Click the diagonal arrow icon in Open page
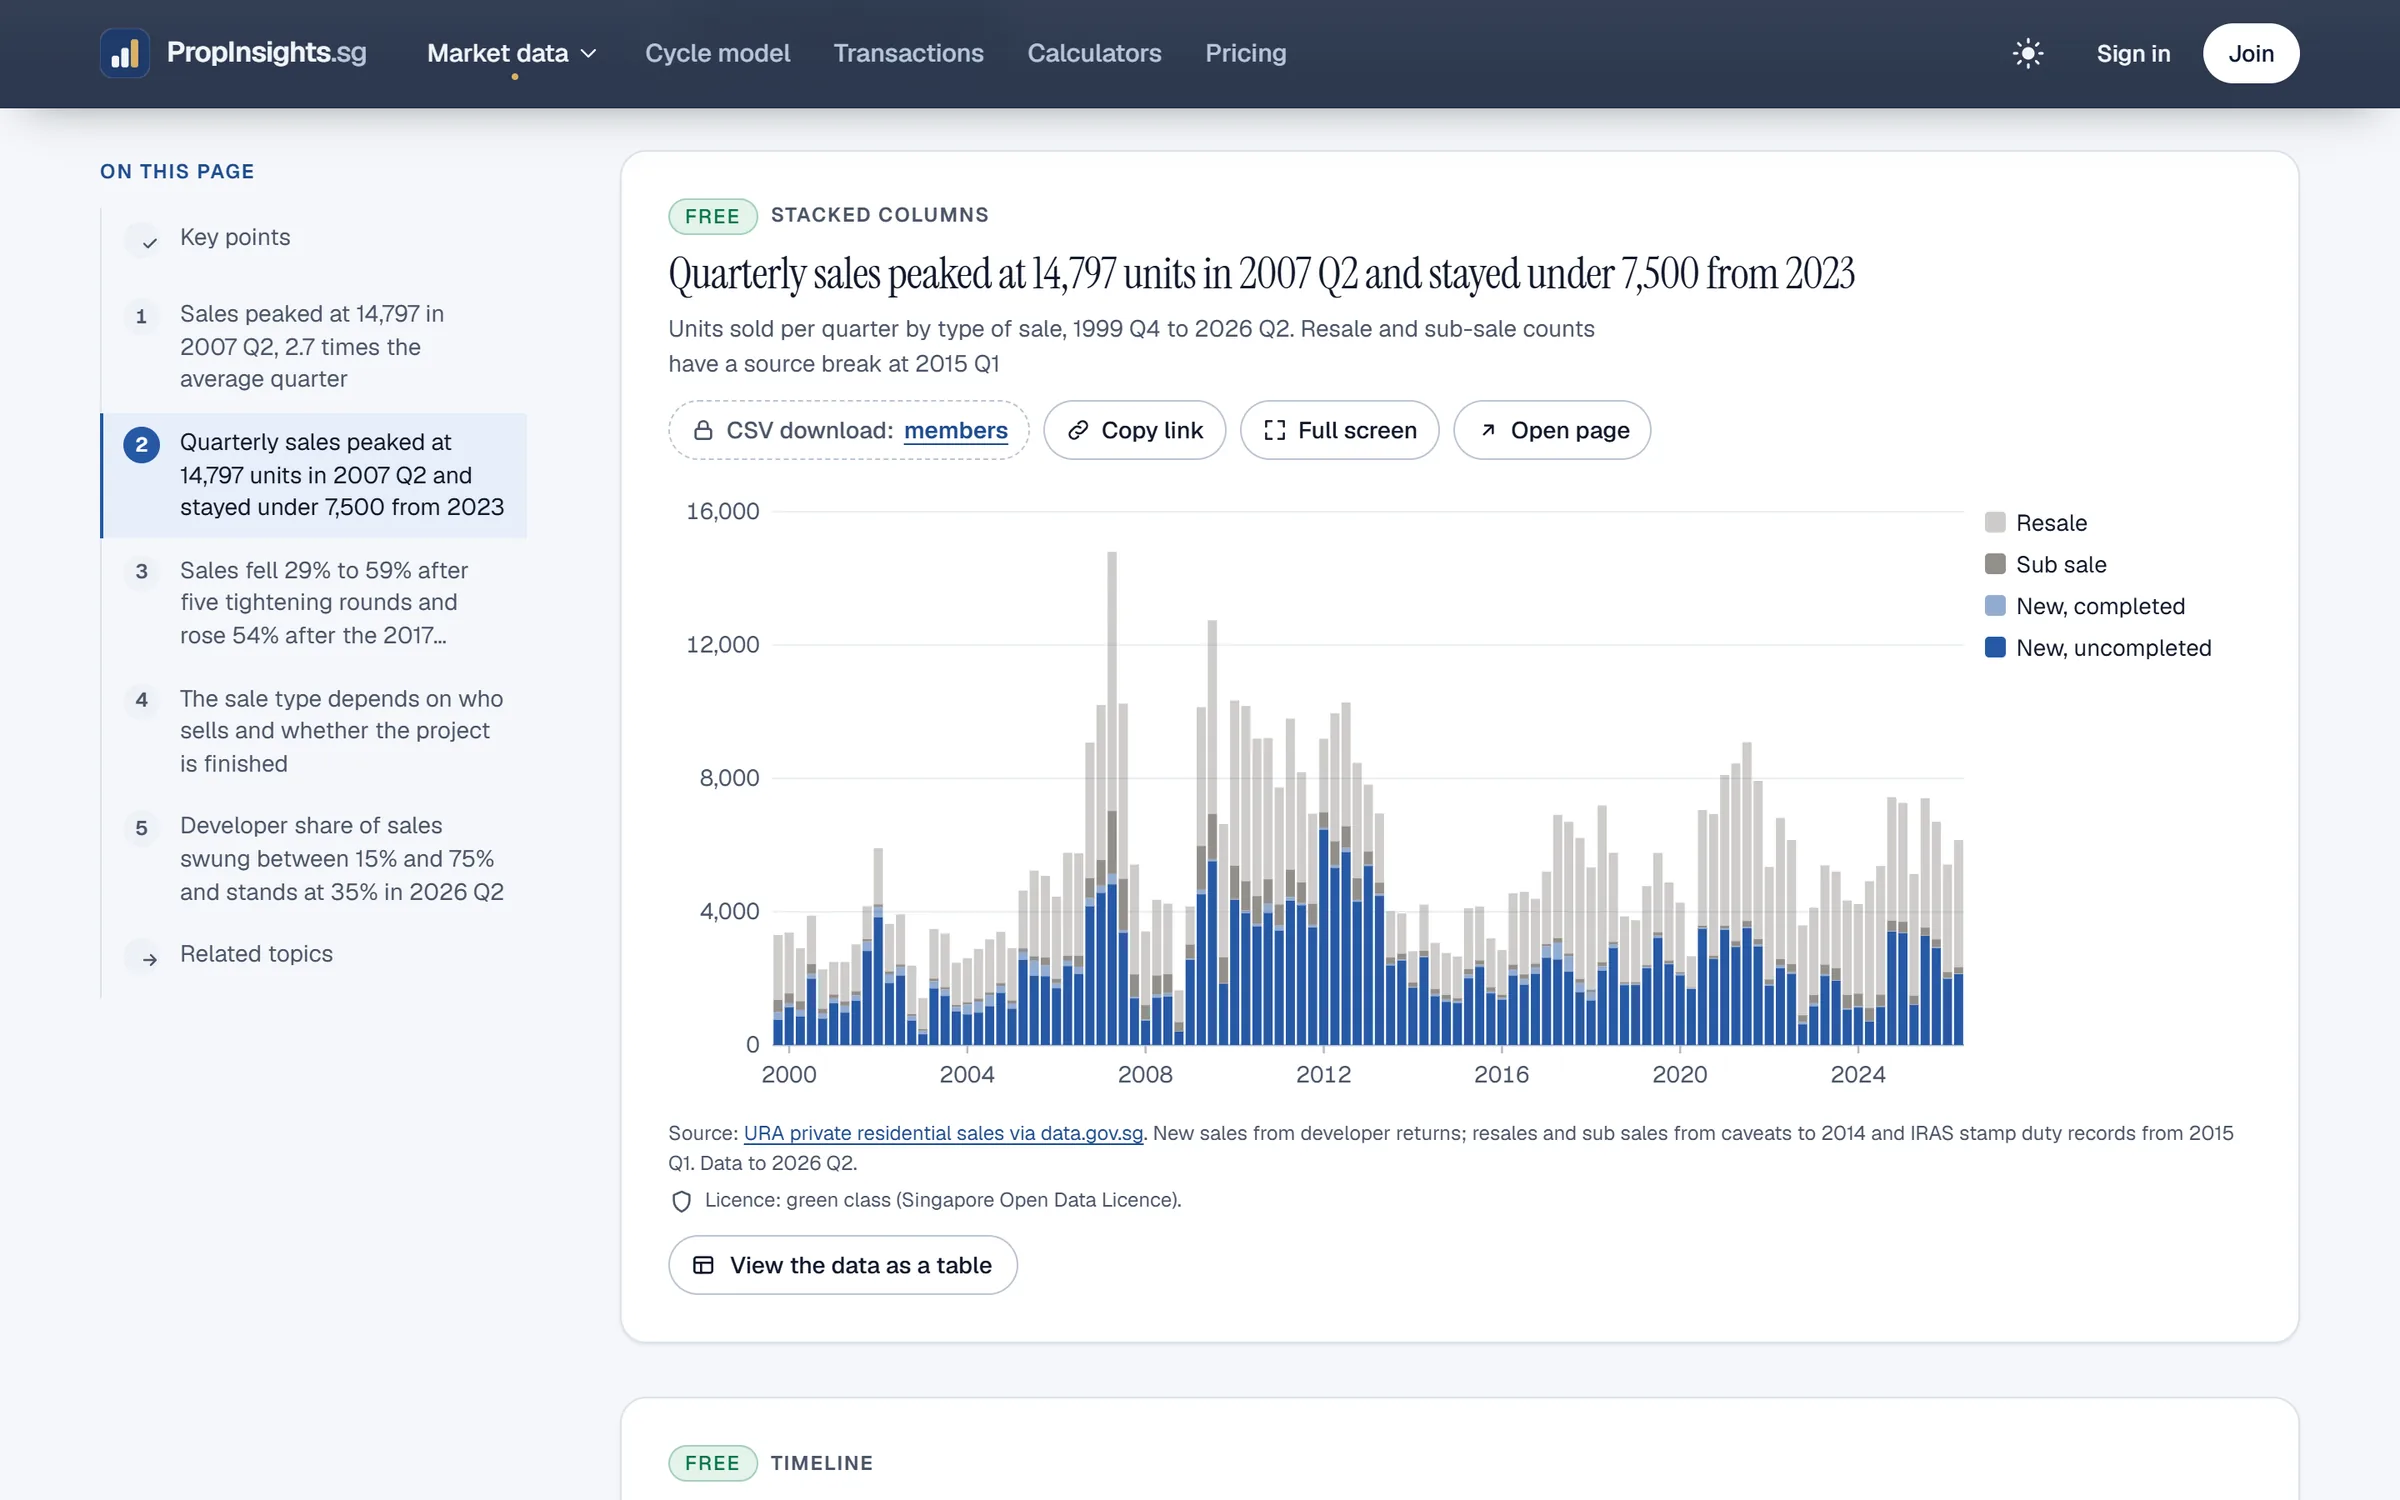The image size is (2400, 1500). coord(1487,430)
